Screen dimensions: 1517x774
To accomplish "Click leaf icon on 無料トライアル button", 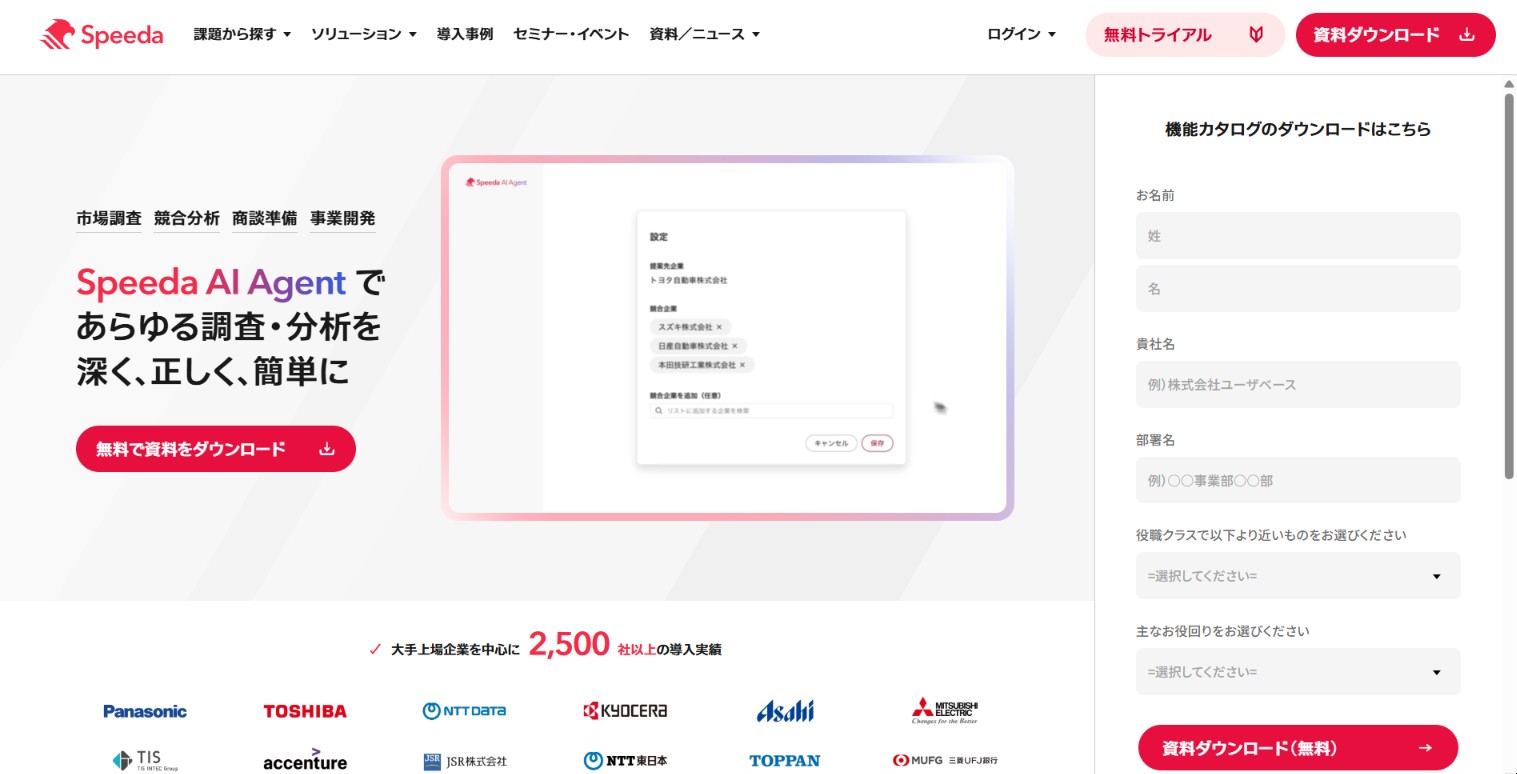I will [1256, 35].
